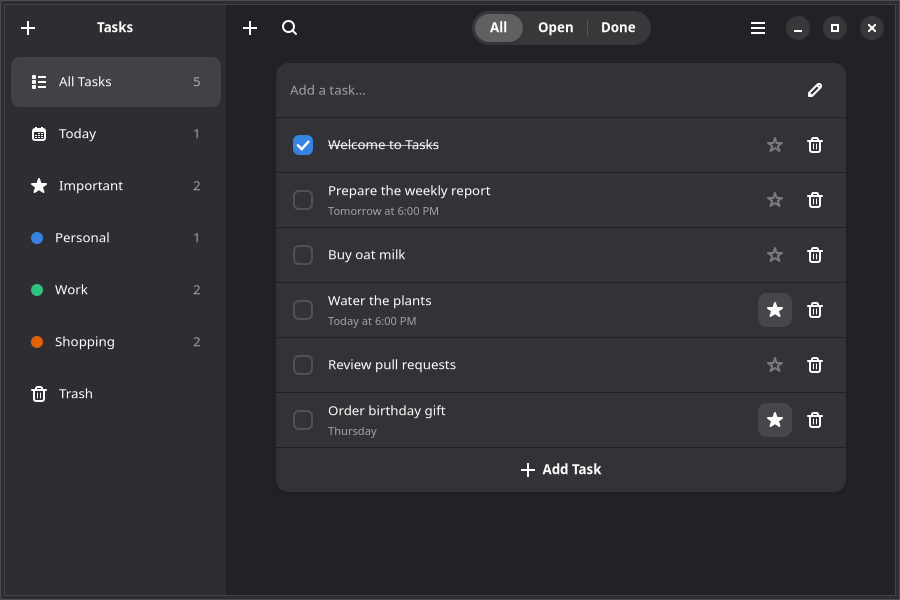900x600 pixels.
Task: Close the Tasks window
Action: point(871,28)
